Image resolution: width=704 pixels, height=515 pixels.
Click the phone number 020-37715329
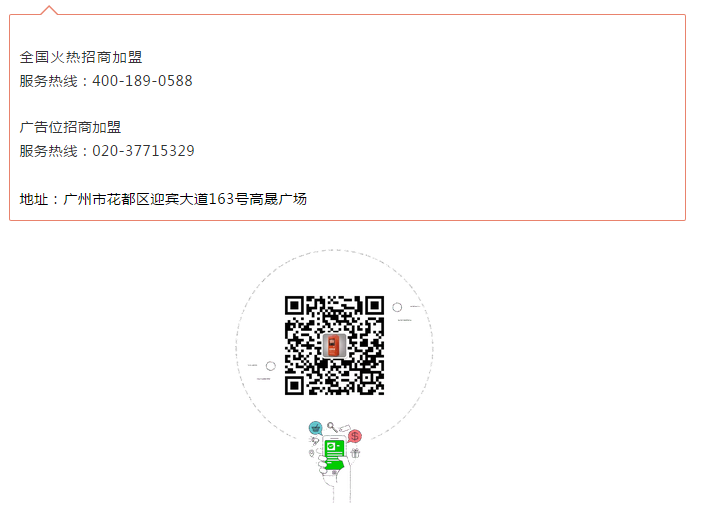143,151
